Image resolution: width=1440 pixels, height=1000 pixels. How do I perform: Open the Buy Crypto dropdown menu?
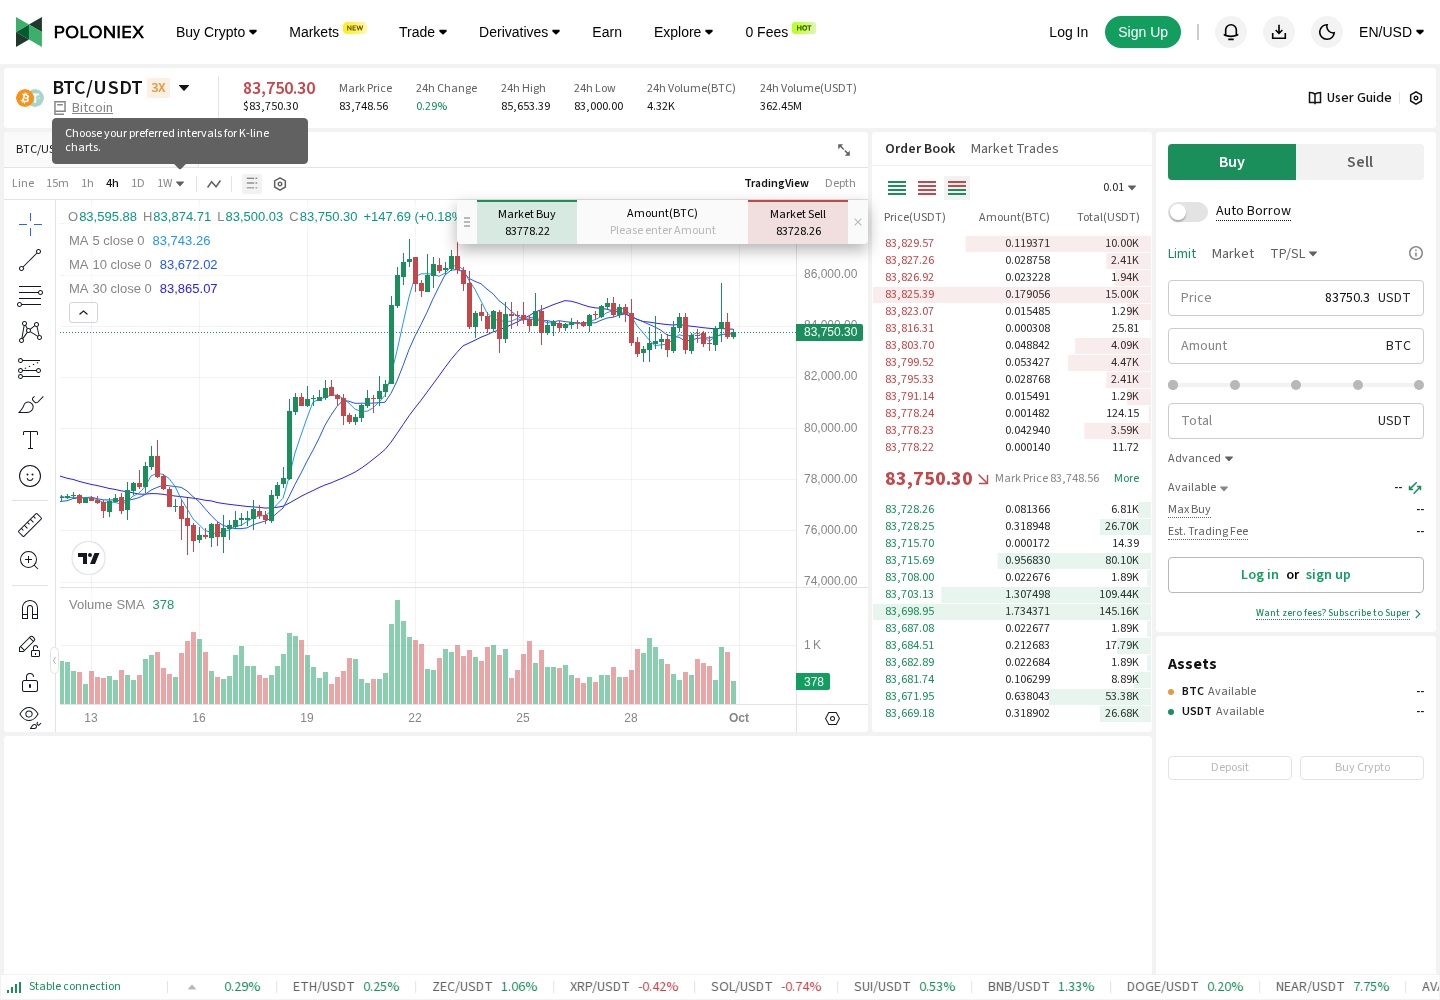coord(216,32)
